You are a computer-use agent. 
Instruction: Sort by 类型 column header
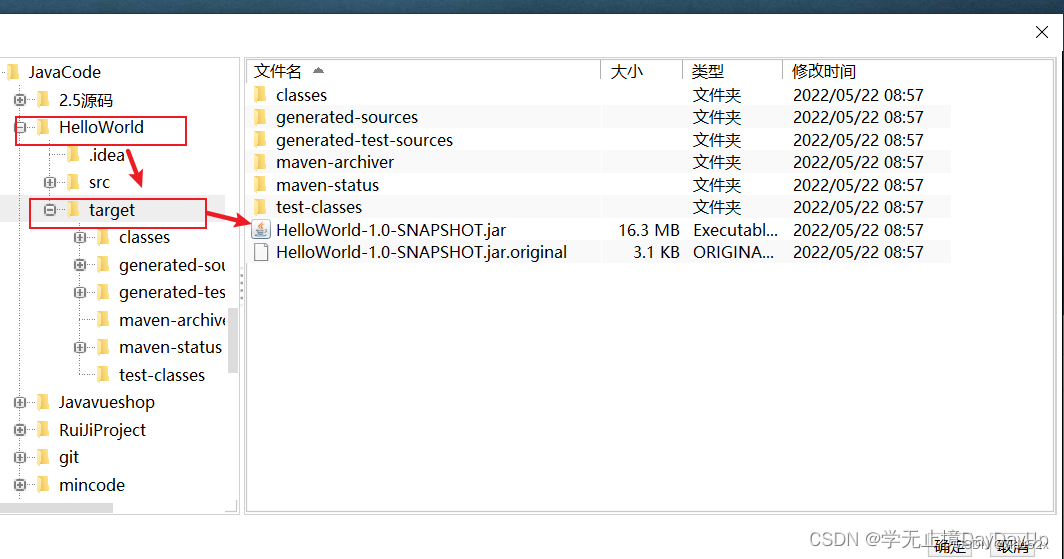coord(732,71)
